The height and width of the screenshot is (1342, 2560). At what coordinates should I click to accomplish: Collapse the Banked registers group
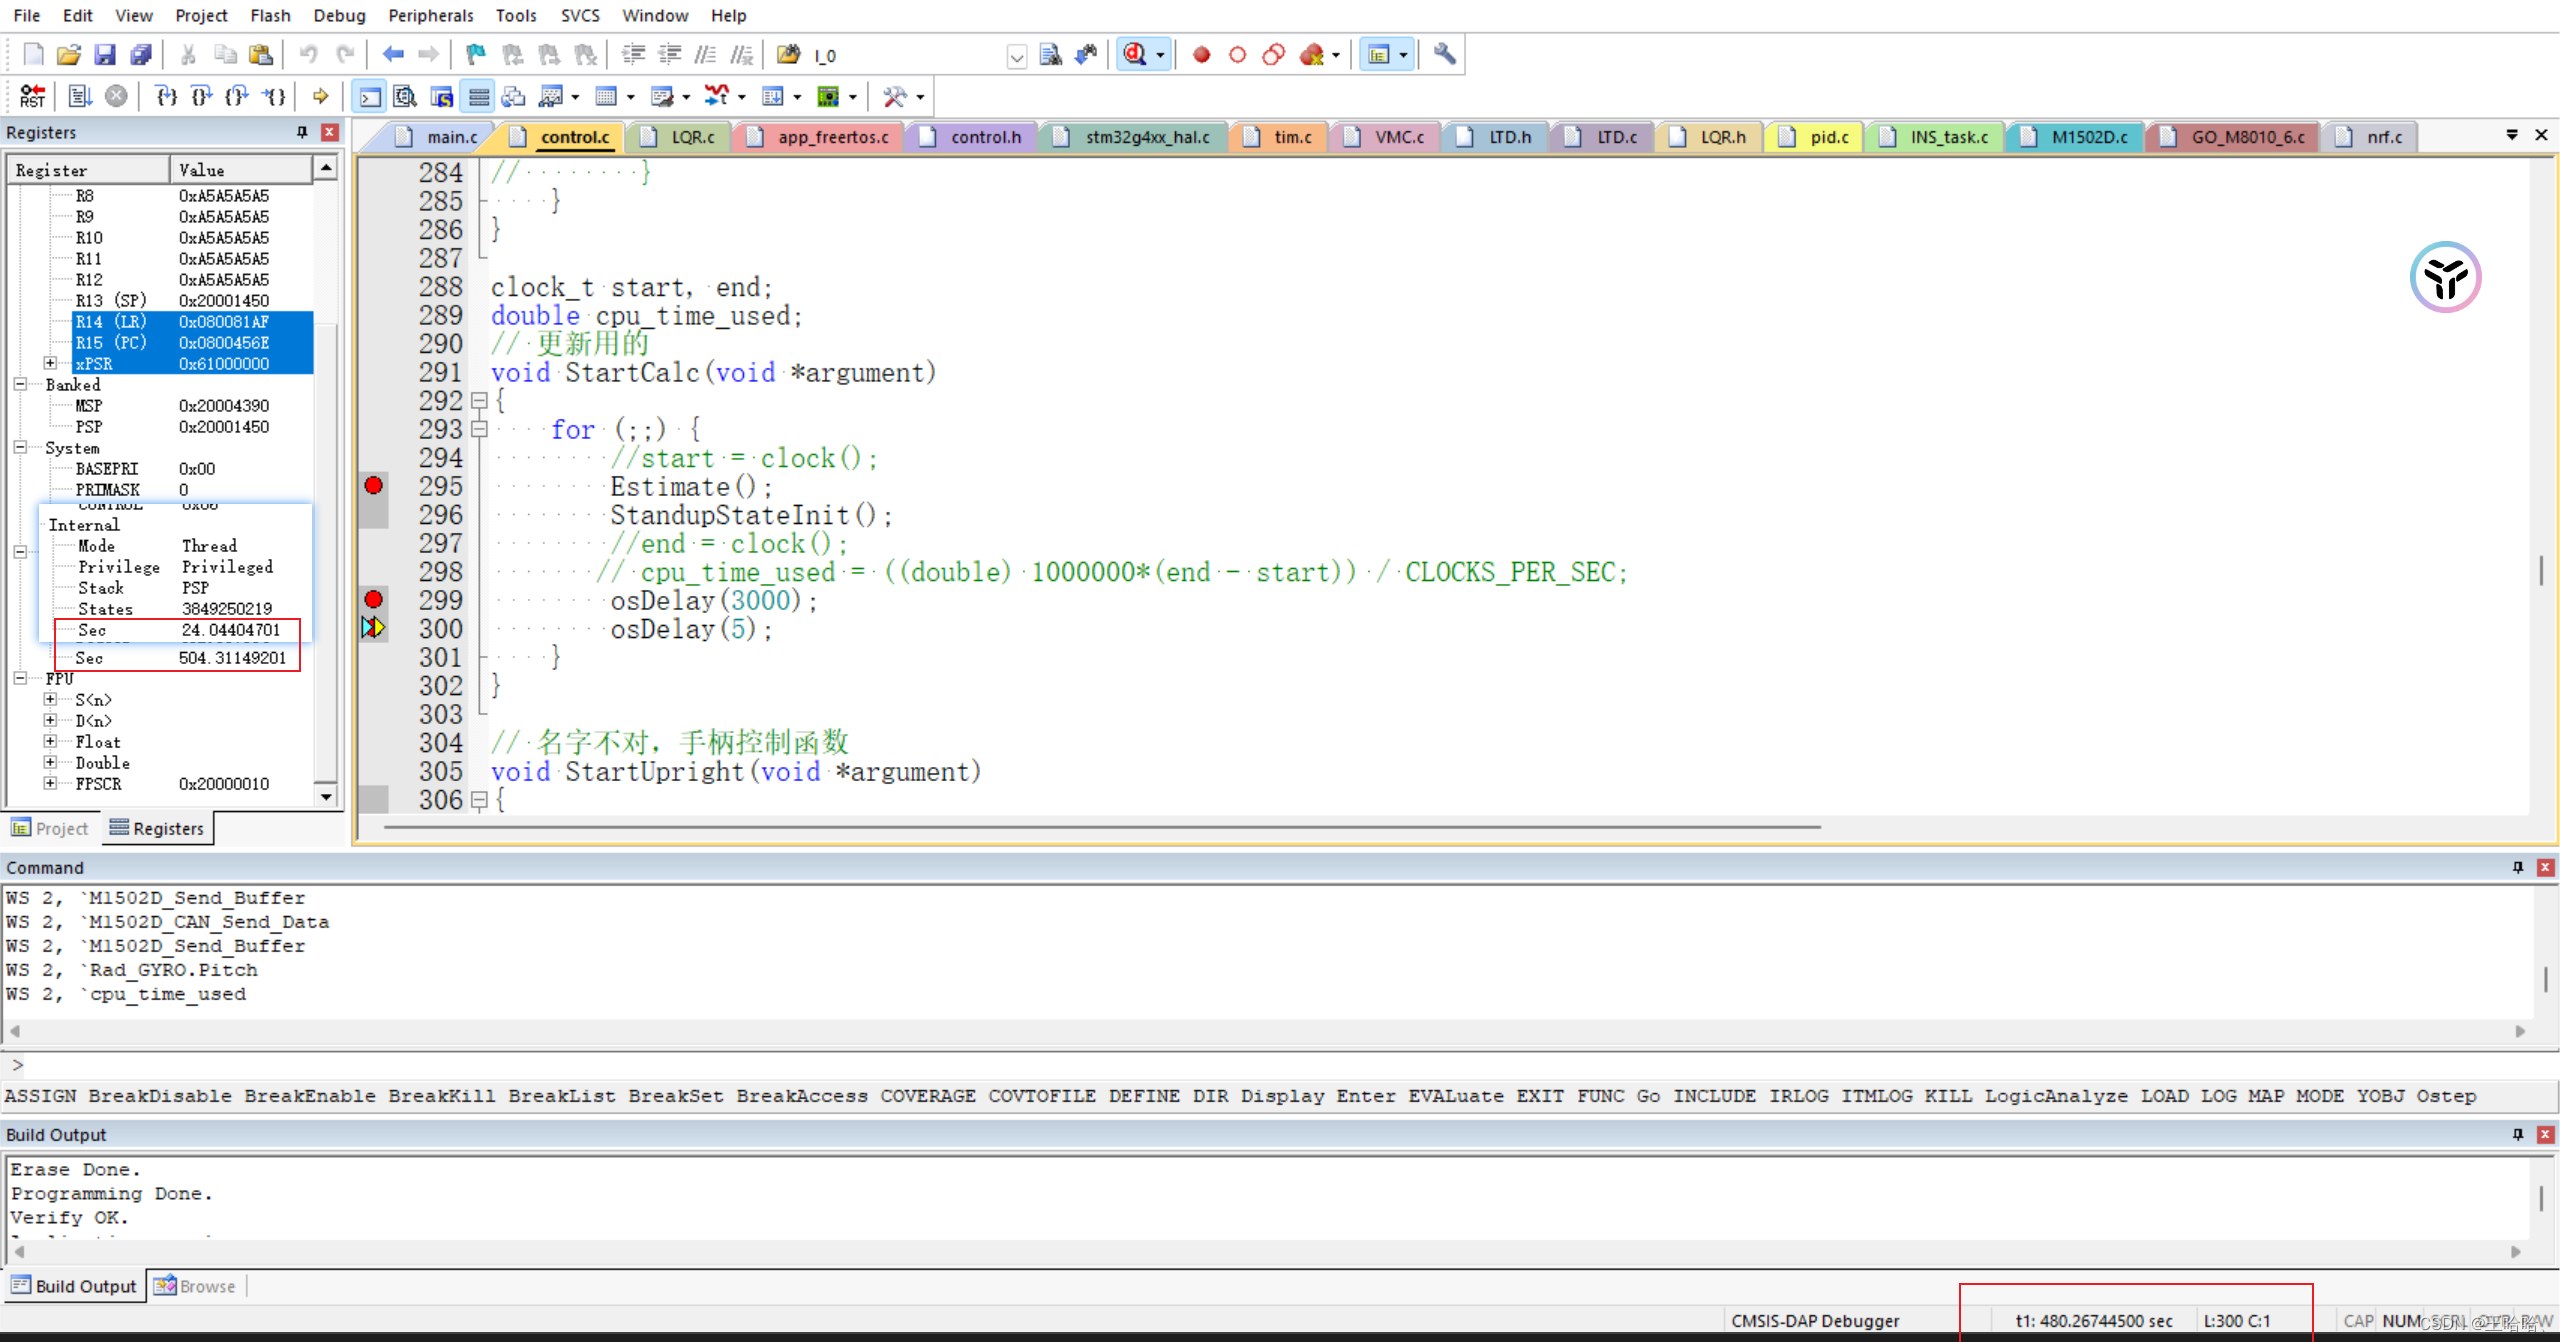point(20,384)
